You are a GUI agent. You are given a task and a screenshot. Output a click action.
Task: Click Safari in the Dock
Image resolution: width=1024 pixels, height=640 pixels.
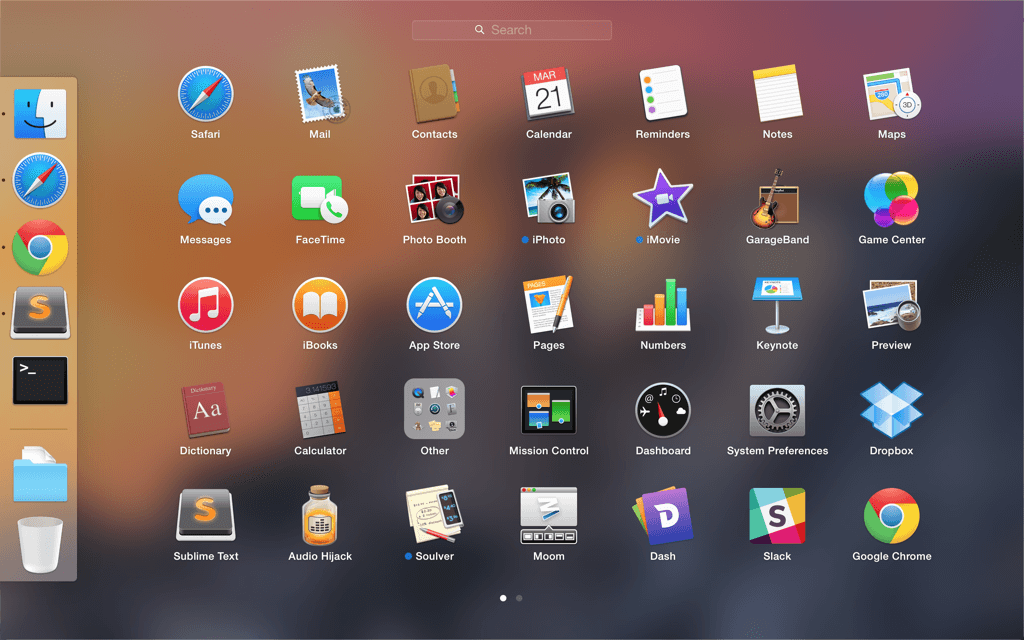tap(40, 180)
